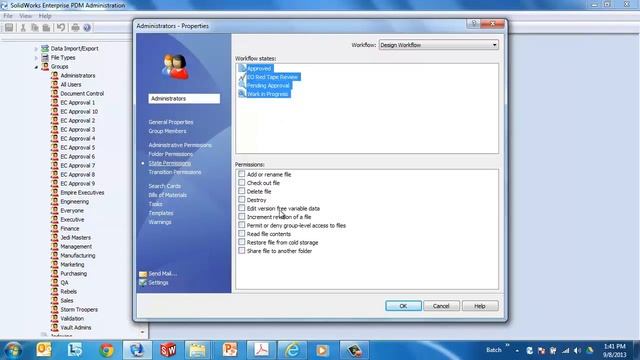
Task: Click the volume icon in system tray
Action: tap(577, 351)
